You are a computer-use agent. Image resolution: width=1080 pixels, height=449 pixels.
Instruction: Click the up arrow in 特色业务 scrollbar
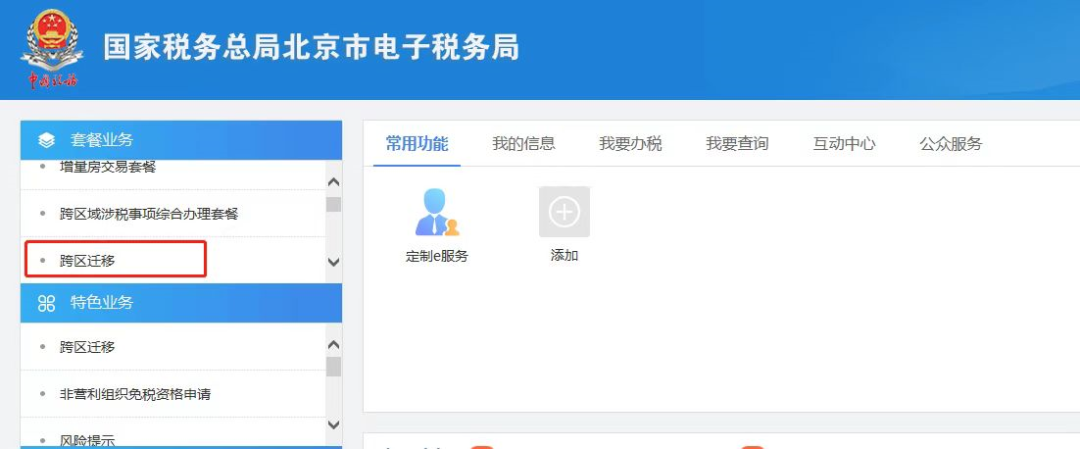[333, 344]
